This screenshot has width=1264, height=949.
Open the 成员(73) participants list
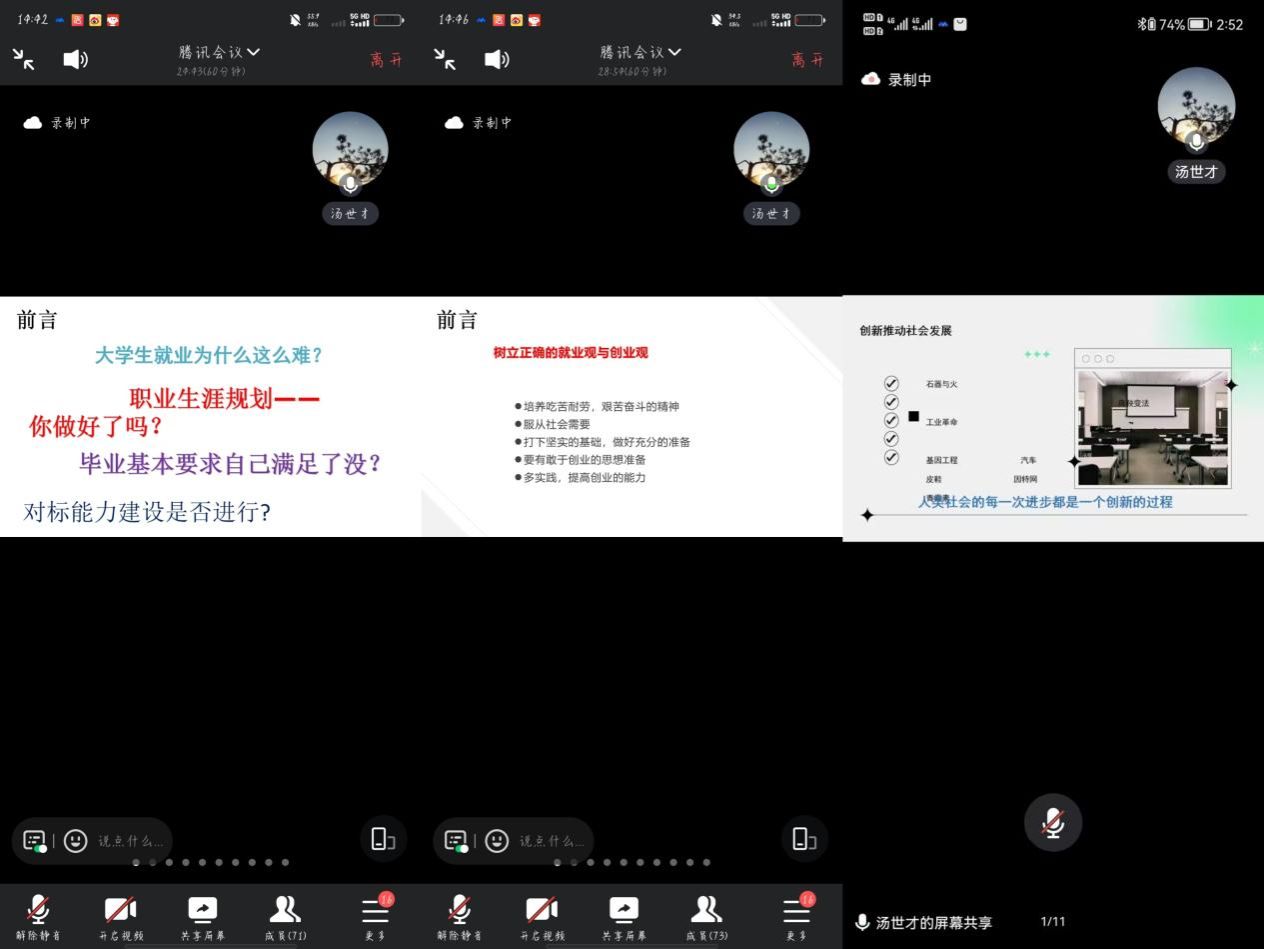(x=706, y=916)
